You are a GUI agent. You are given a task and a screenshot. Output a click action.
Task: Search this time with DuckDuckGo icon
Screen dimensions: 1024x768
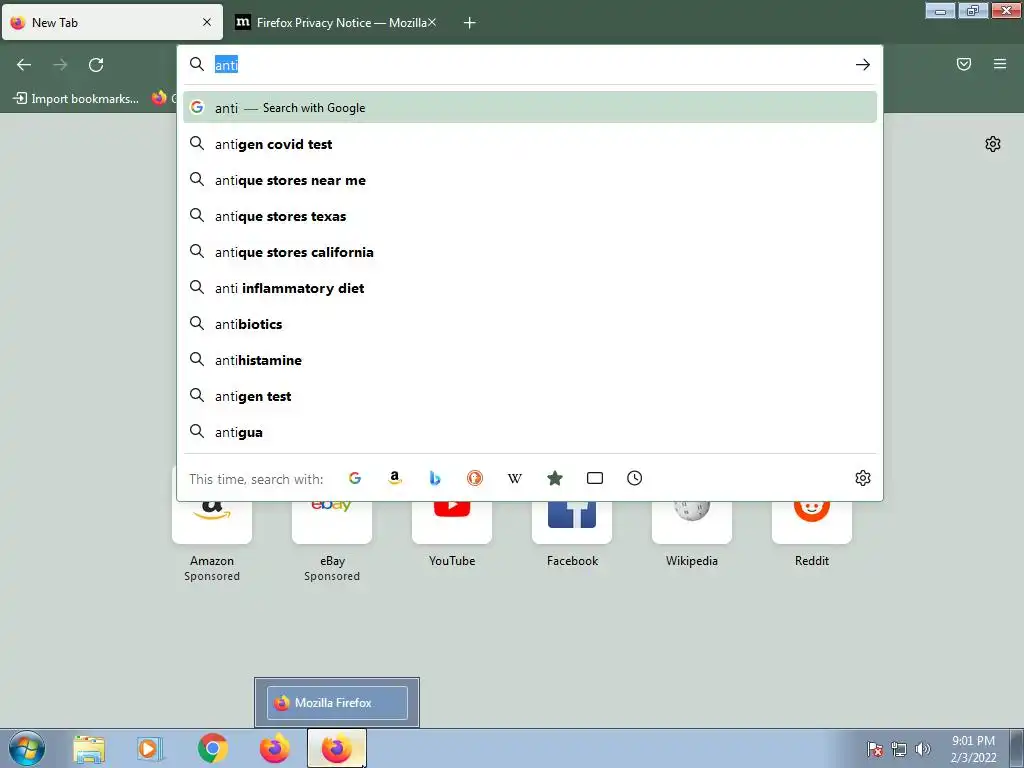(475, 478)
